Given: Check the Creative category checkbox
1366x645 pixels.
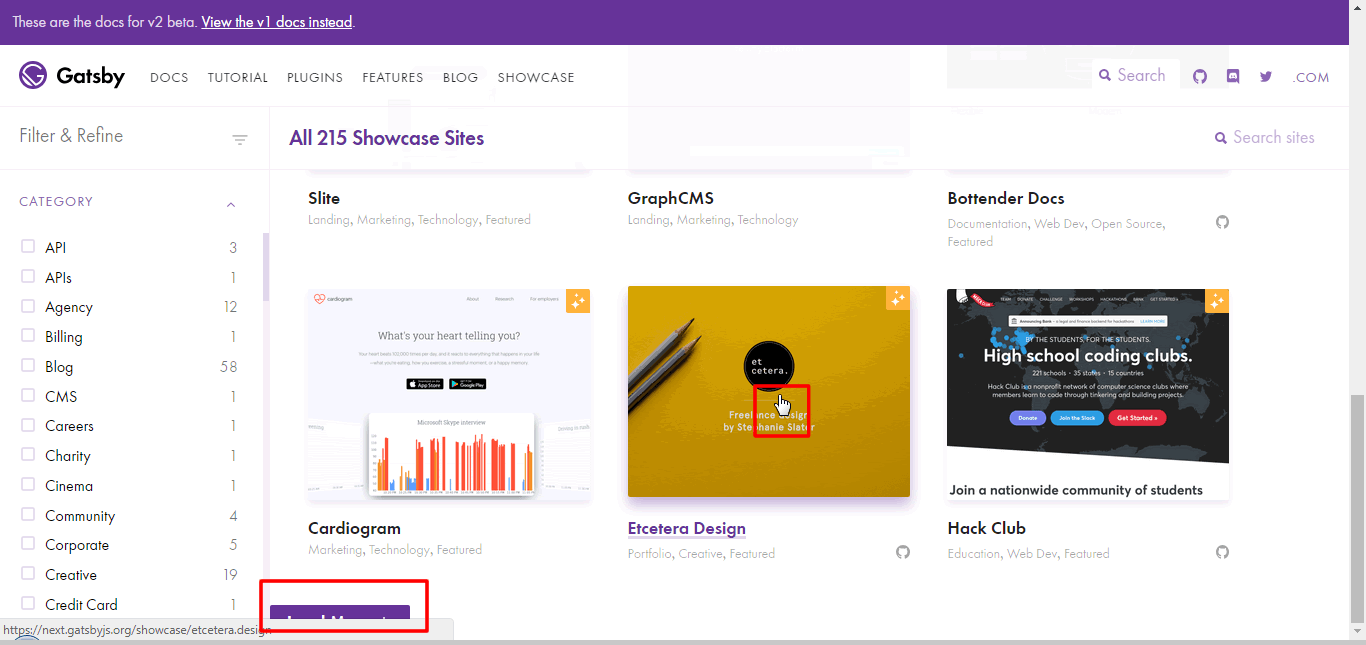Looking at the screenshot, I should 28,574.
